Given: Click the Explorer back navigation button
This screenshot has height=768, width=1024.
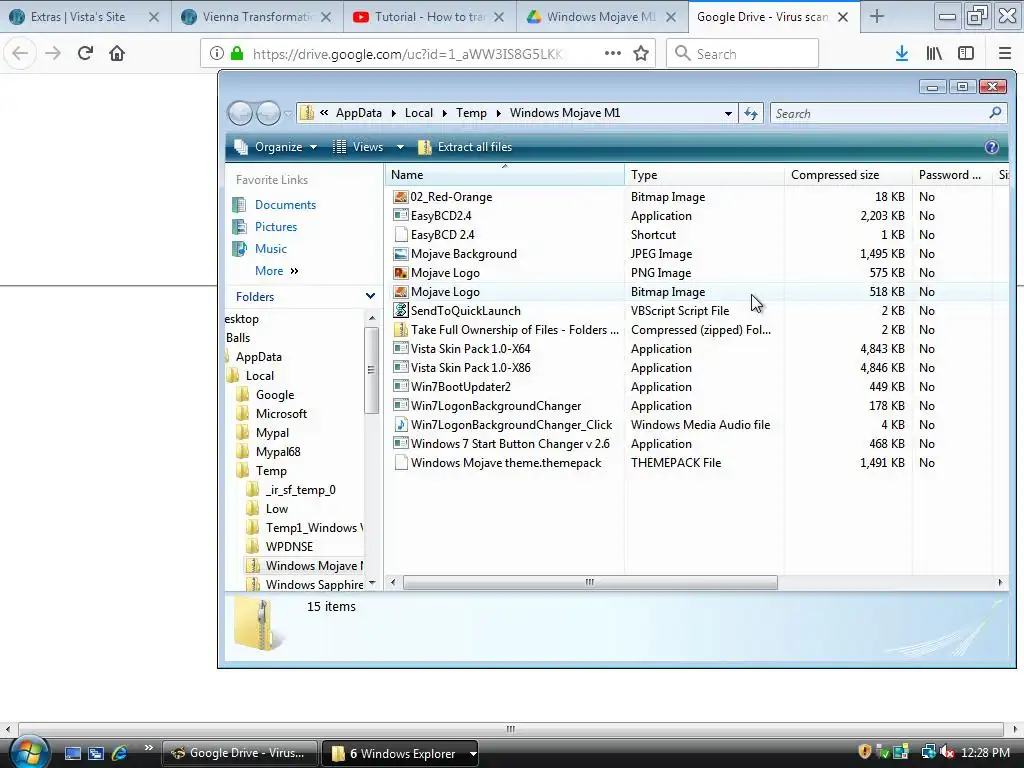Looking at the screenshot, I should [240, 114].
